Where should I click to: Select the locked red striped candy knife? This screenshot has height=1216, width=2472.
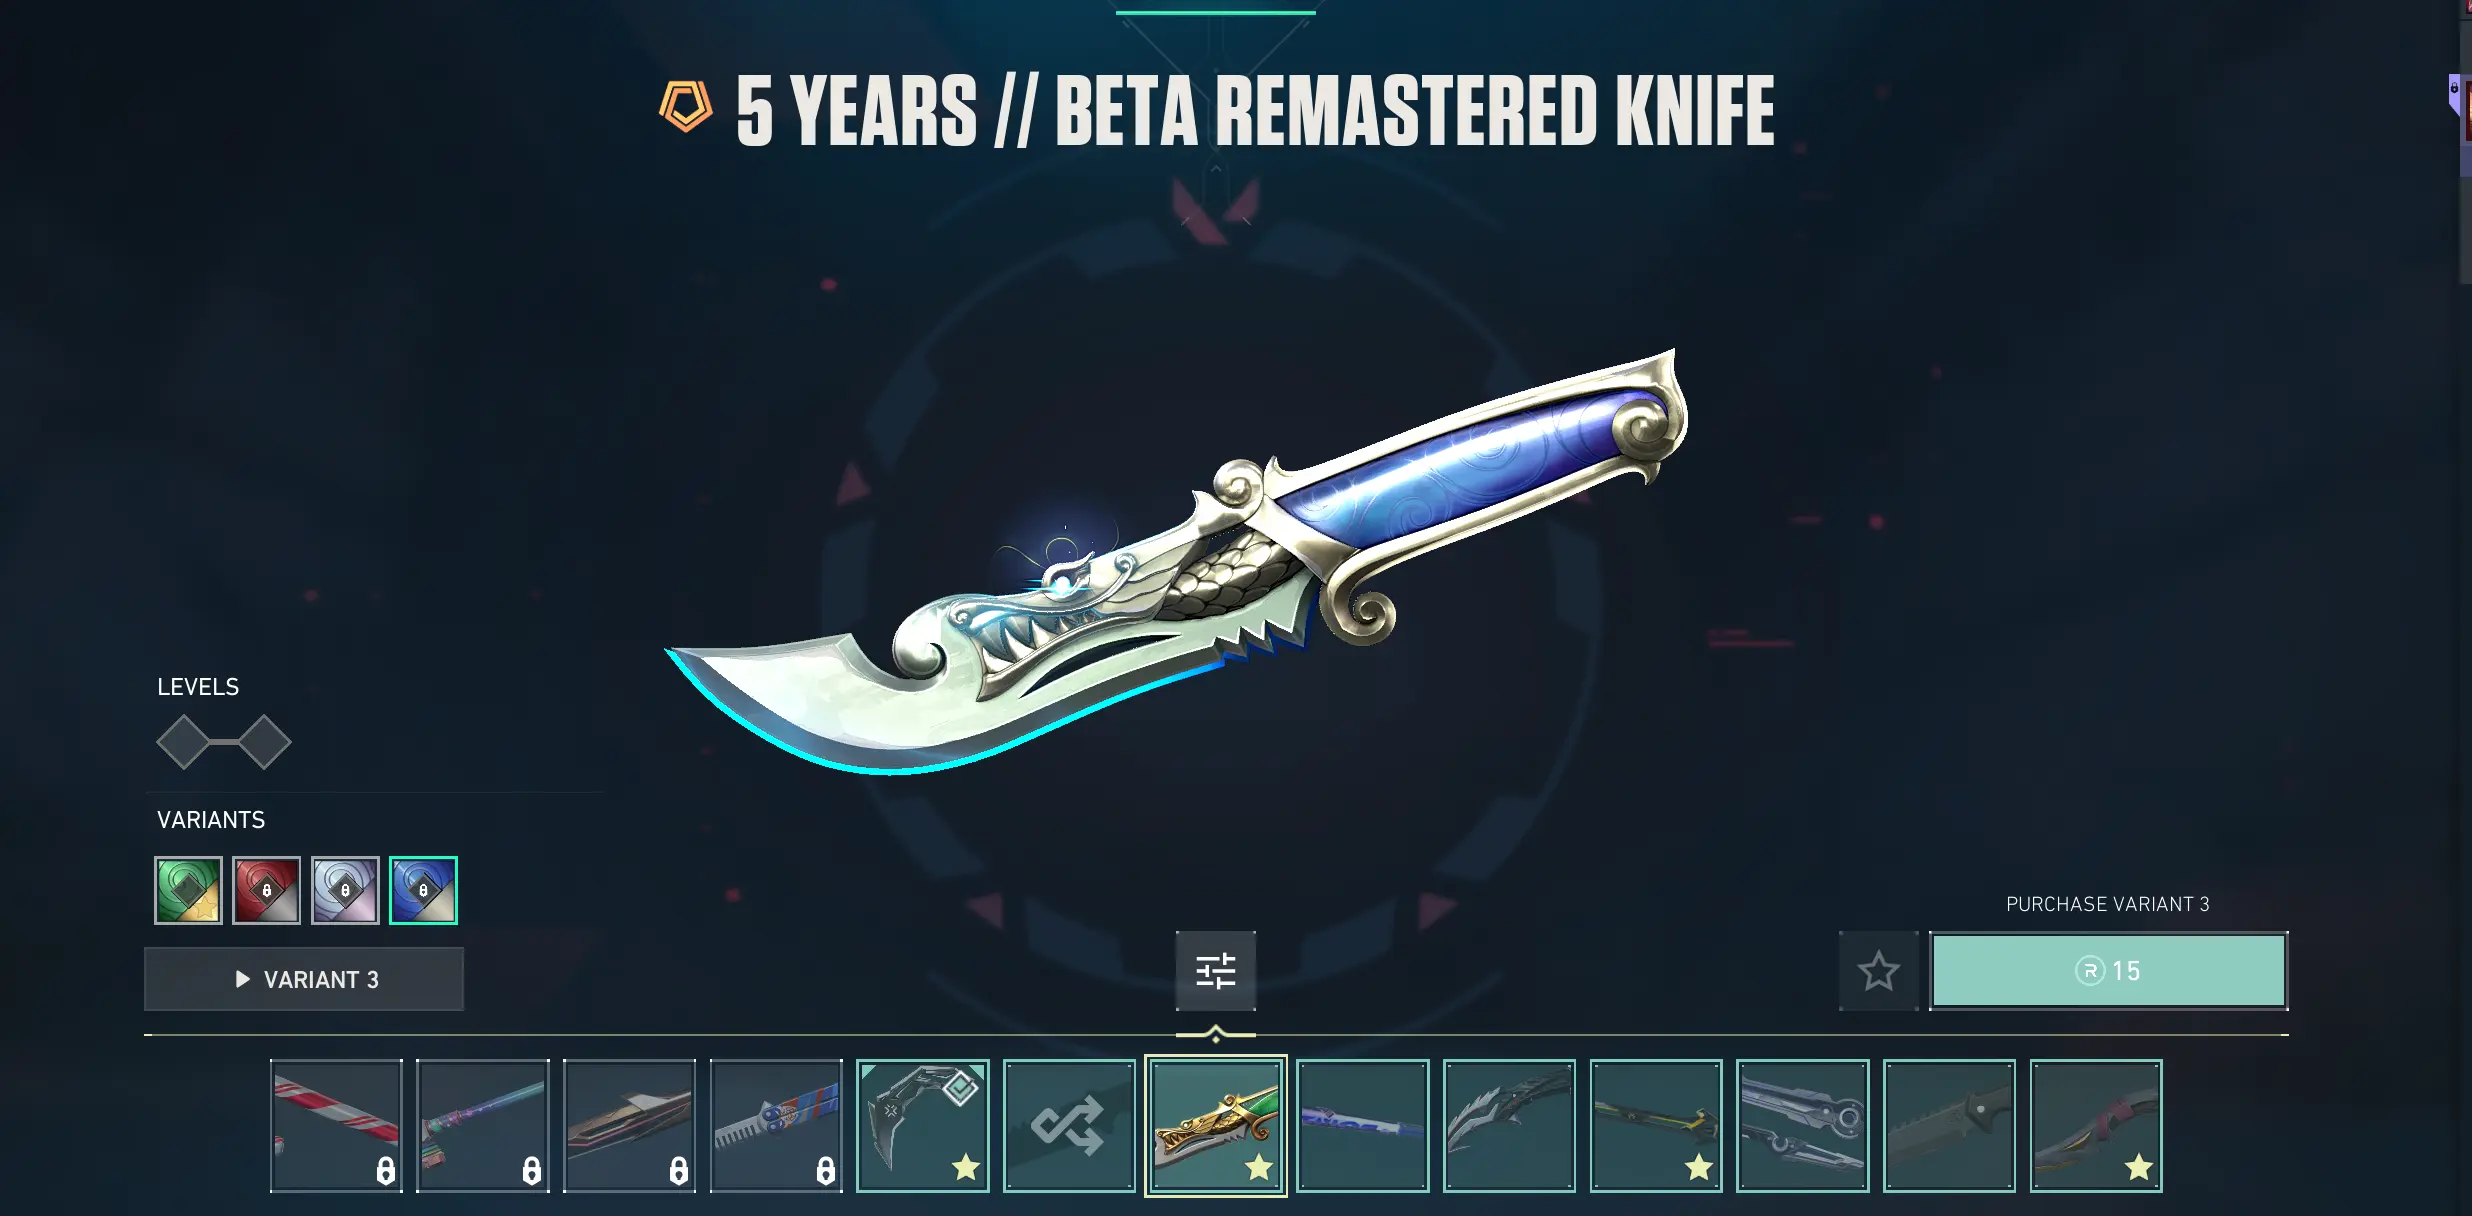tap(336, 1125)
